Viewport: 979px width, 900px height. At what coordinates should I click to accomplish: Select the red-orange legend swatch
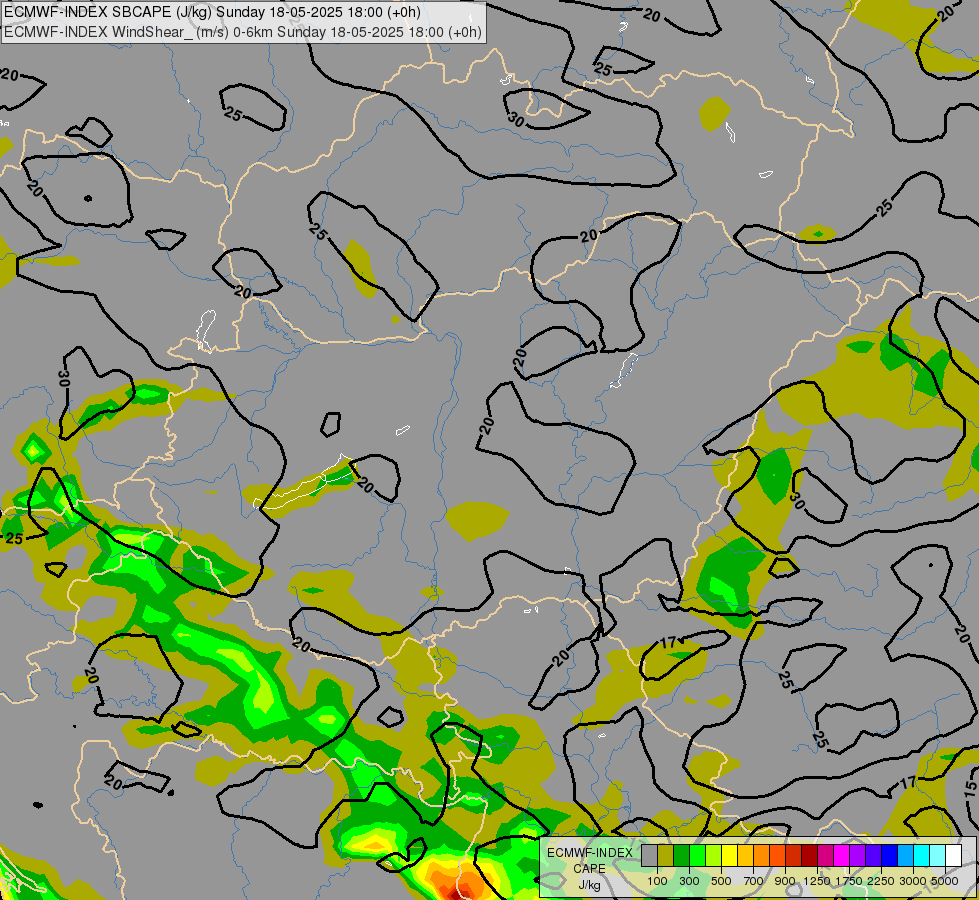tap(777, 855)
